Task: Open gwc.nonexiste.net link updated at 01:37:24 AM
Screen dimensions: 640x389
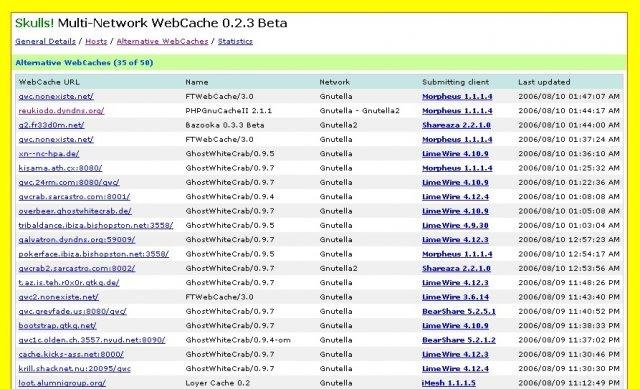Action: tap(56, 140)
